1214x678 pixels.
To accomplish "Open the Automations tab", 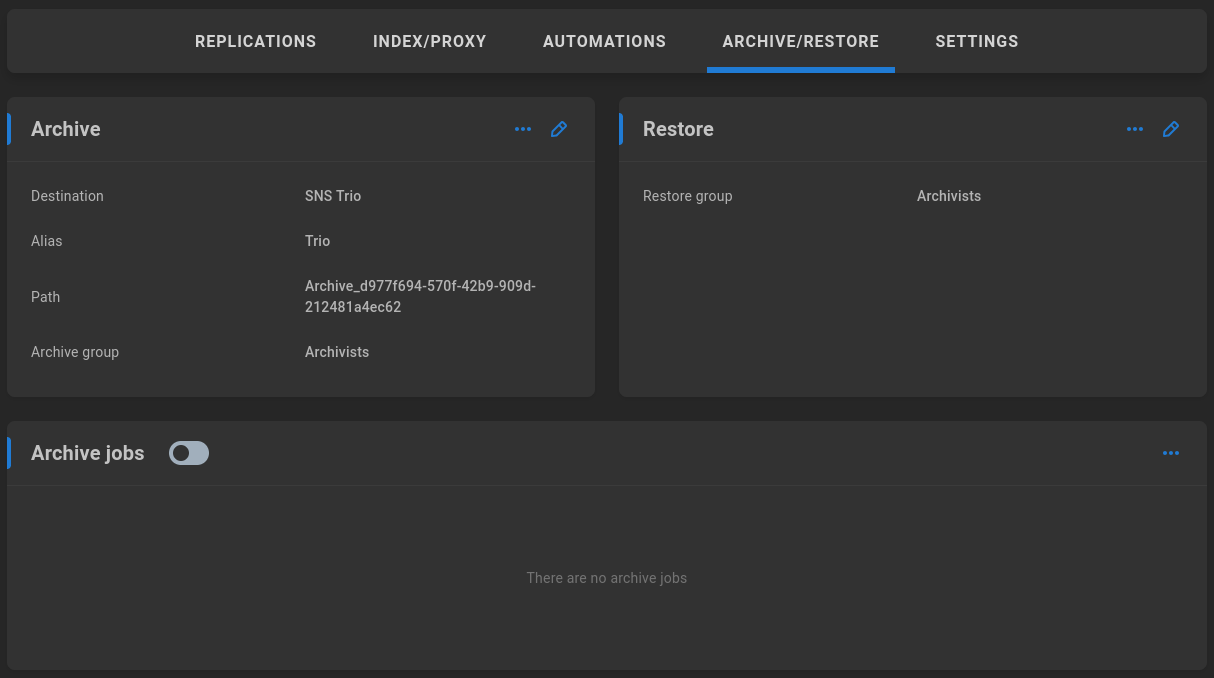I will [x=604, y=41].
